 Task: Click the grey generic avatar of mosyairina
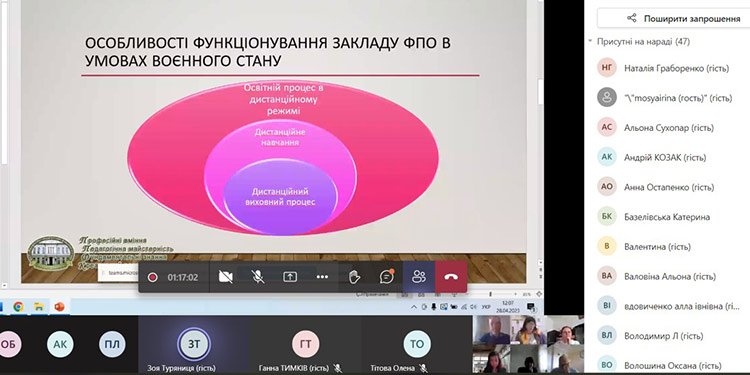(607, 98)
